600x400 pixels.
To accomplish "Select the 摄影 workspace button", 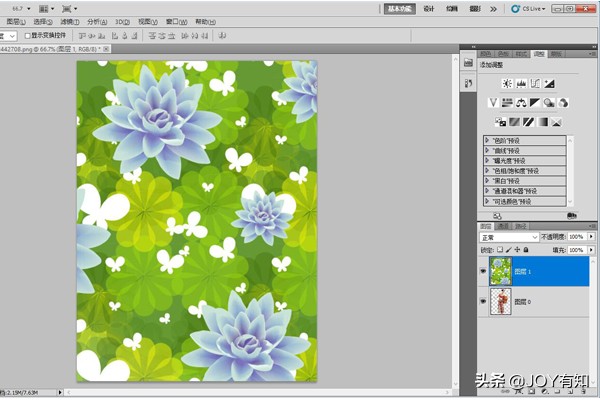I will [474, 8].
